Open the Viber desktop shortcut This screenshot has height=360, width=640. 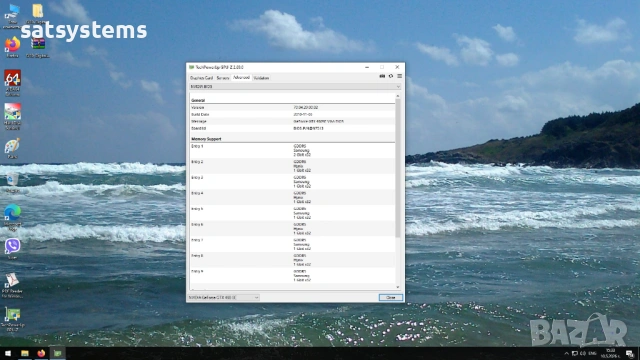click(13, 249)
